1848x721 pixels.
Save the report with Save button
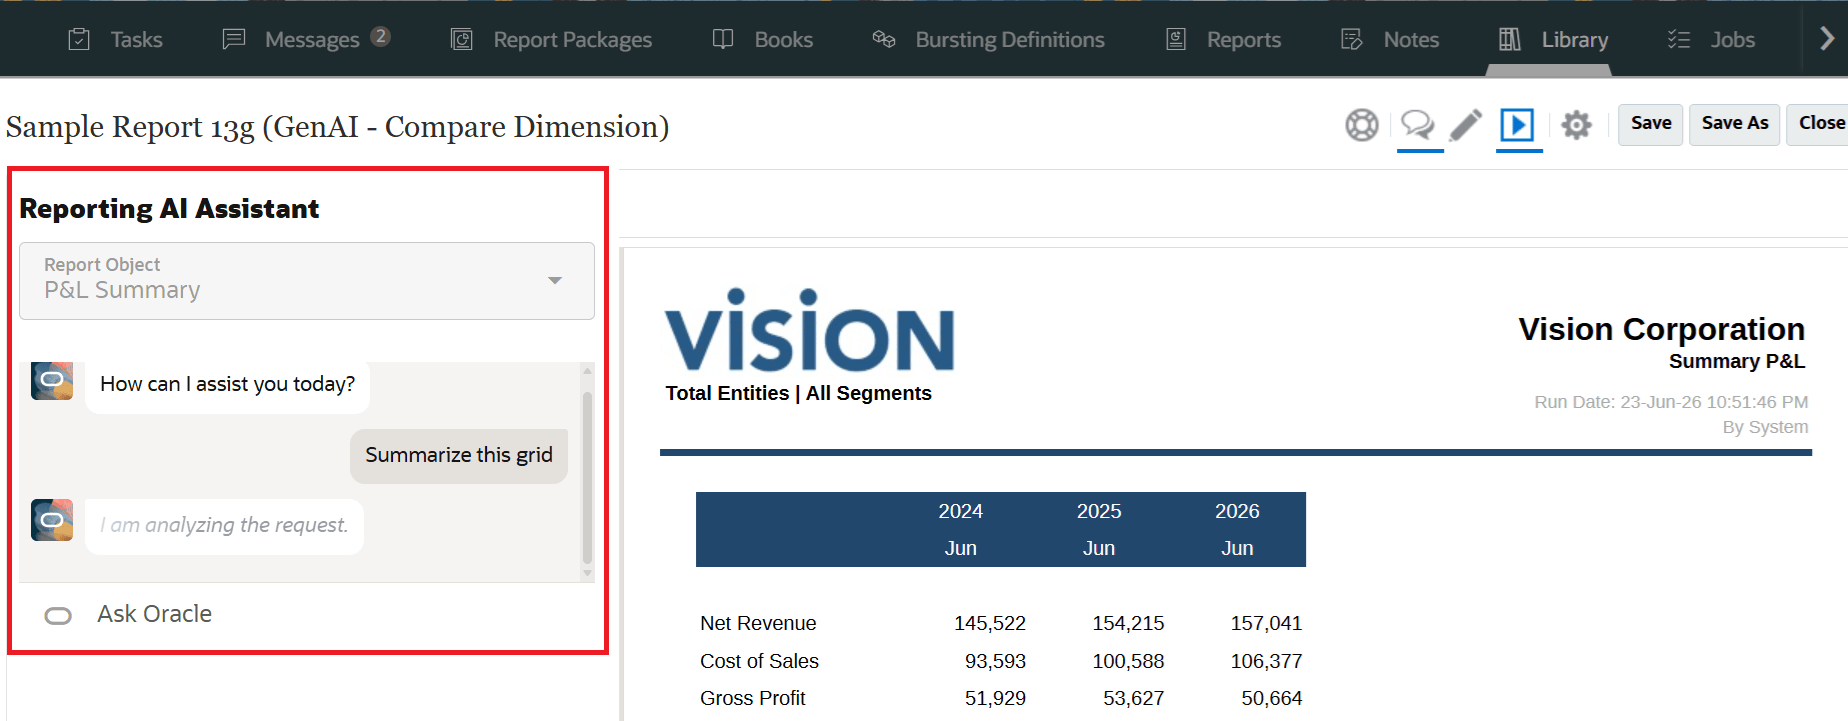[x=1651, y=124]
